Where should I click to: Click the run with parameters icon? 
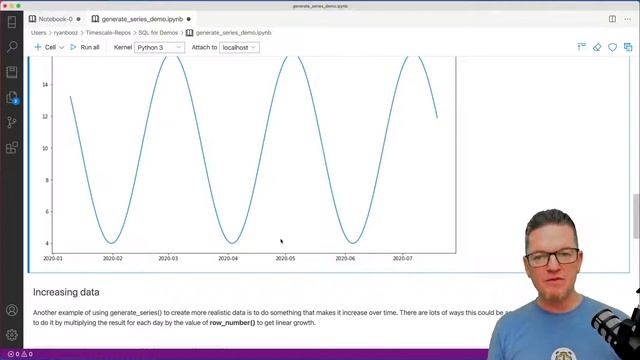(628, 47)
